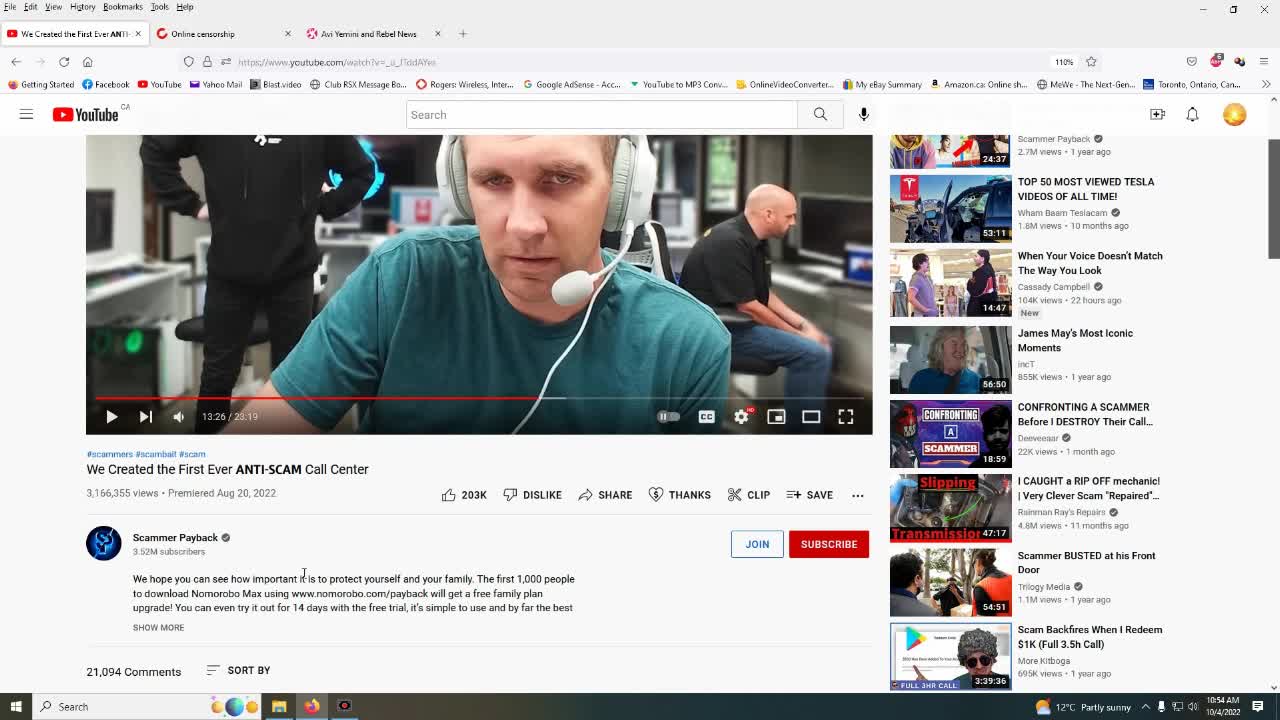The height and width of the screenshot is (720, 1280).
Task: Open the player settings gear
Action: tap(741, 417)
